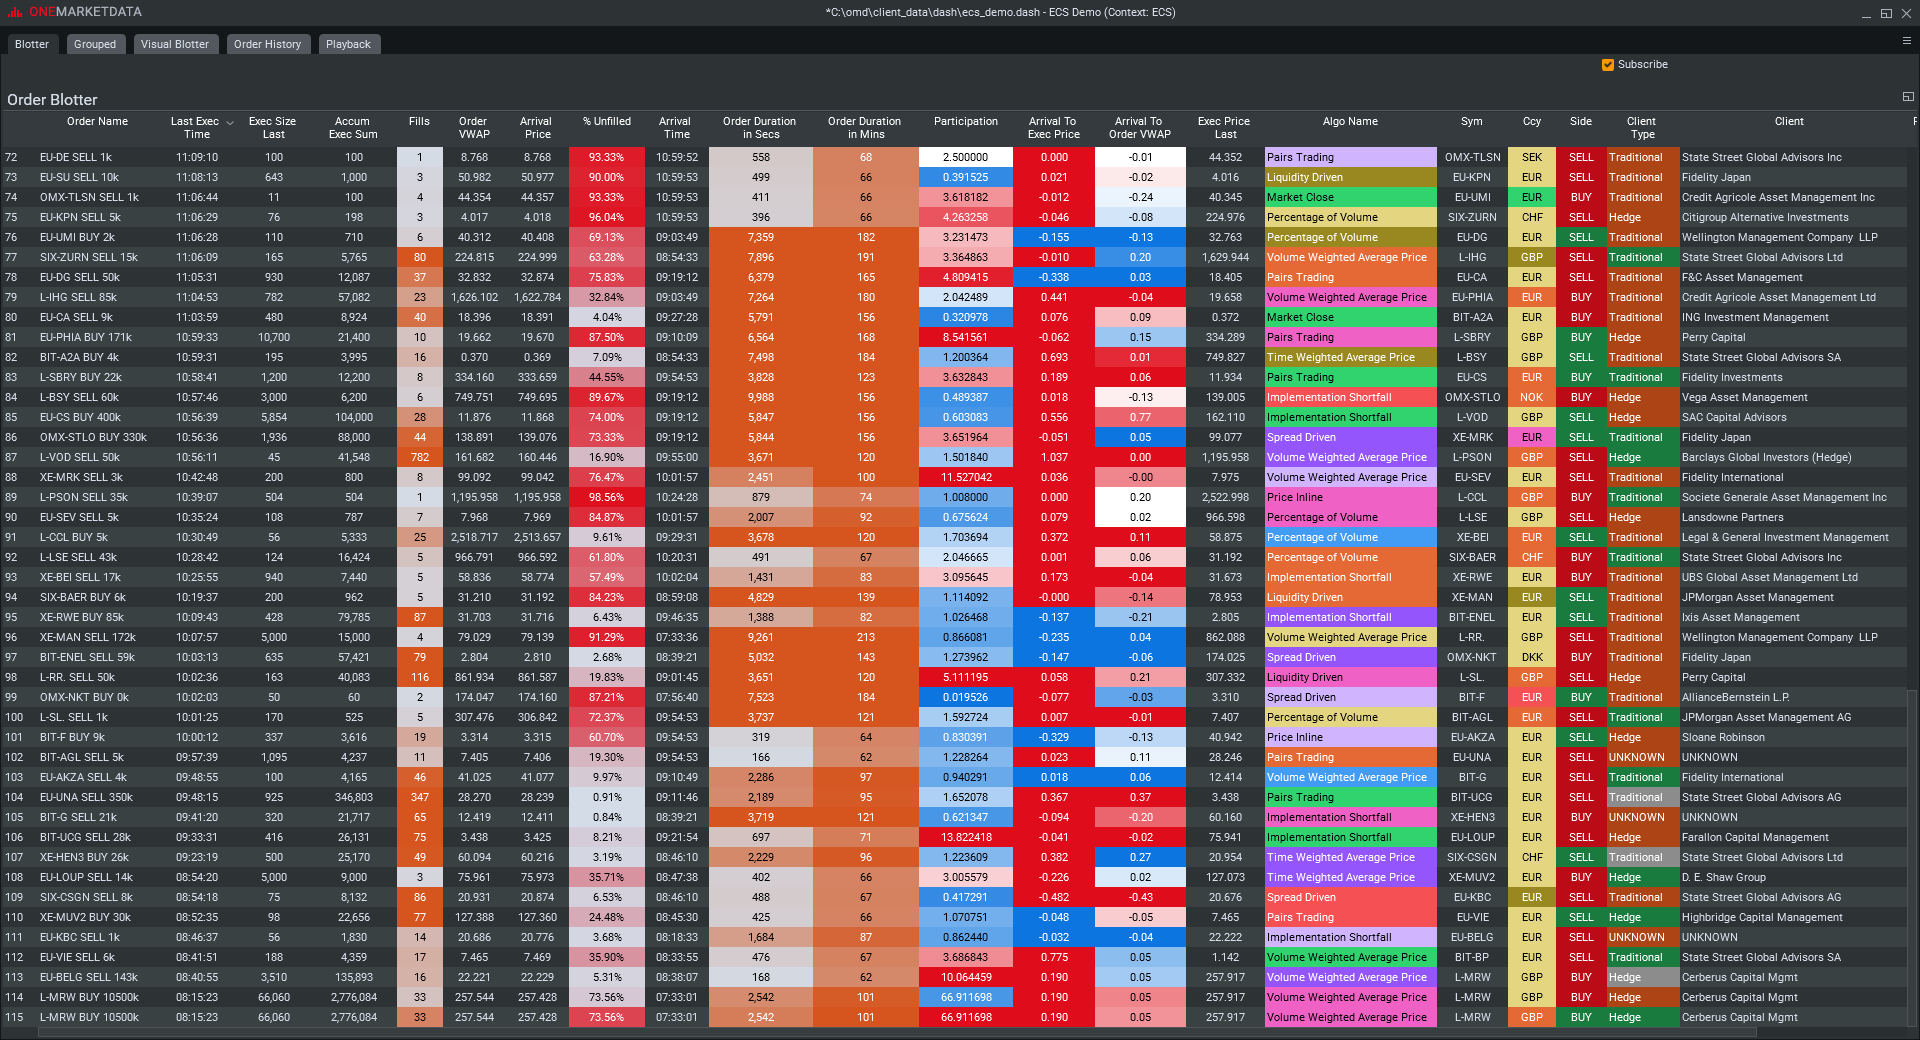The height and width of the screenshot is (1040, 1920).
Task: Select order EU-PHIA BUY 171k
Action: (x=86, y=338)
